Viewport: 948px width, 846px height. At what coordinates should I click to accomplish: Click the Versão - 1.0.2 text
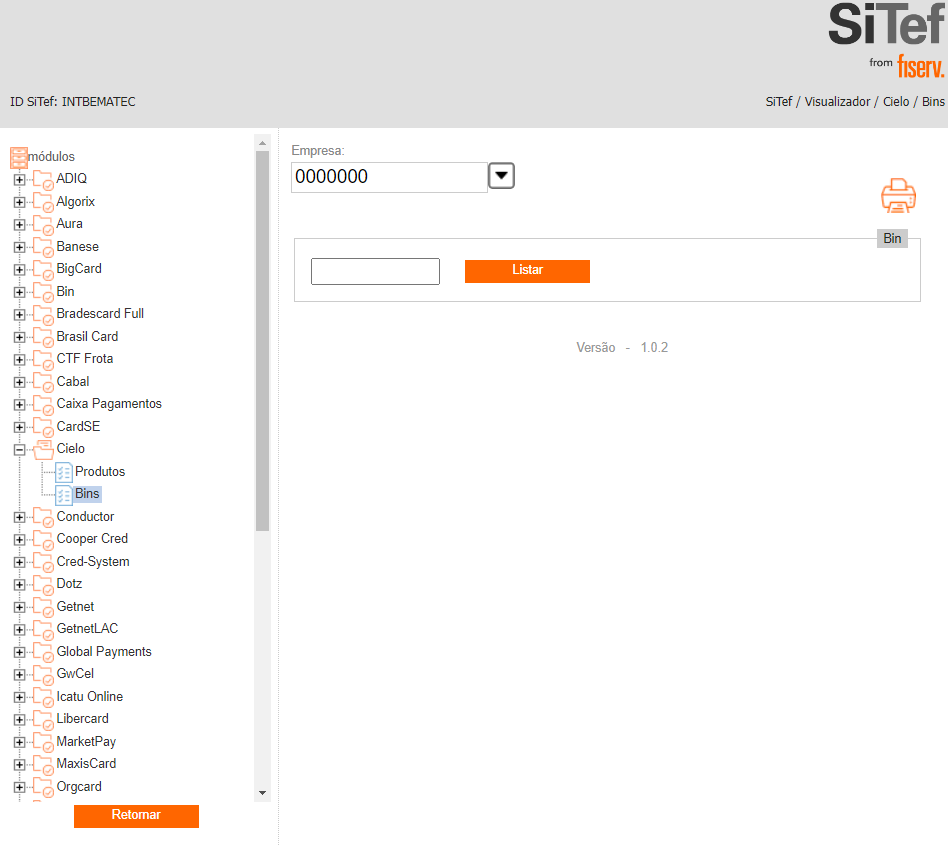pyautogui.click(x=622, y=348)
